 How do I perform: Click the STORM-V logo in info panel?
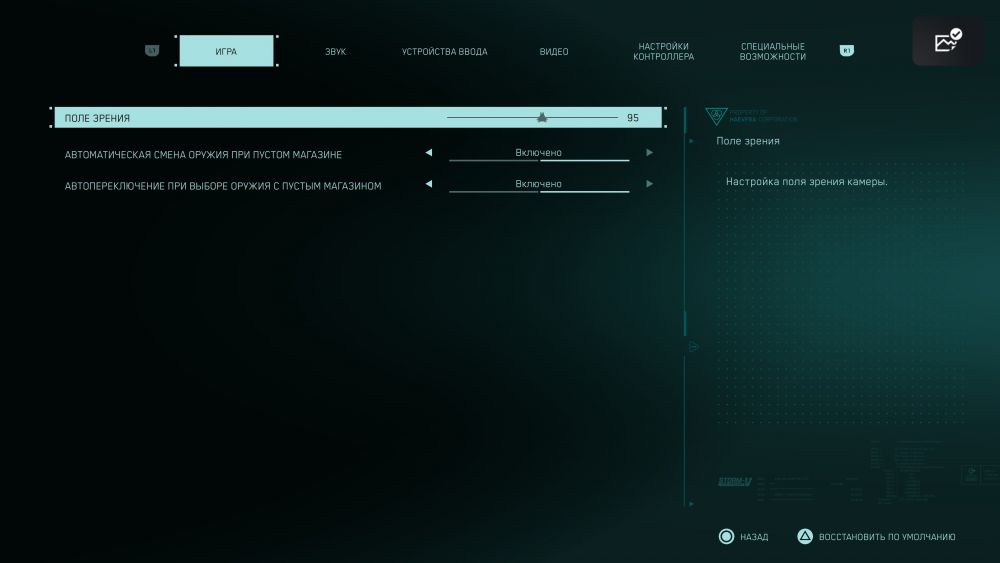tap(734, 481)
